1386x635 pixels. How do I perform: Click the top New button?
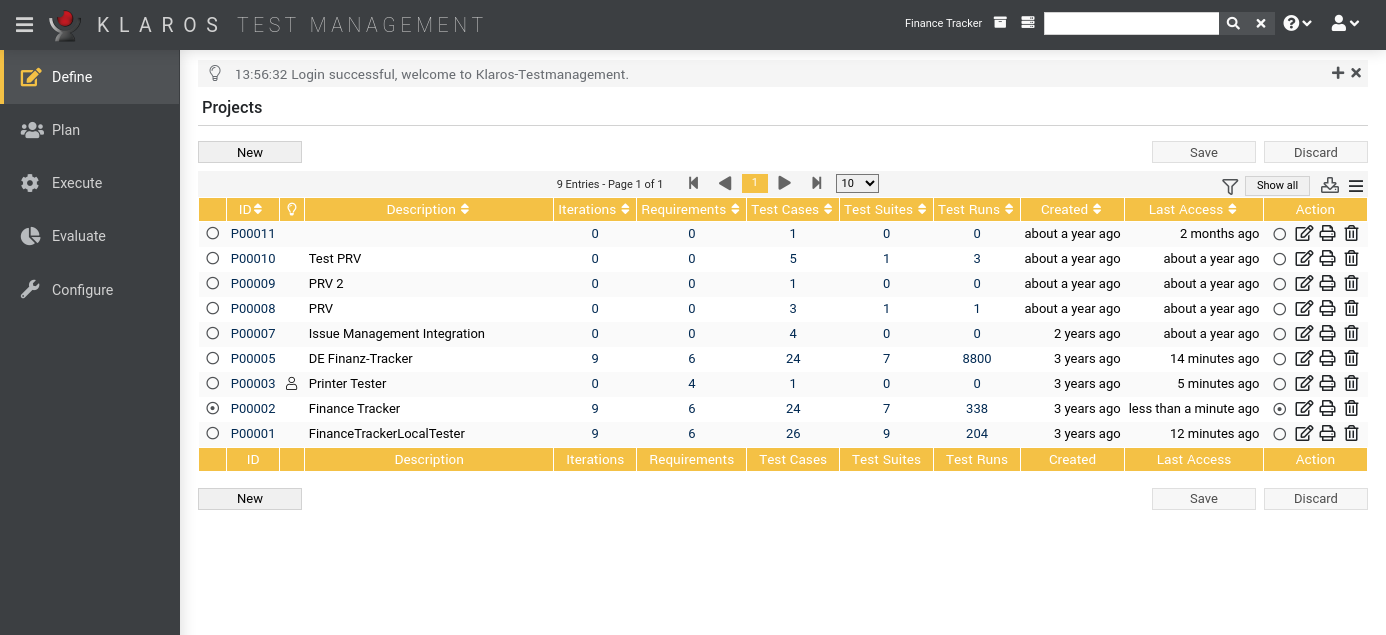point(250,153)
